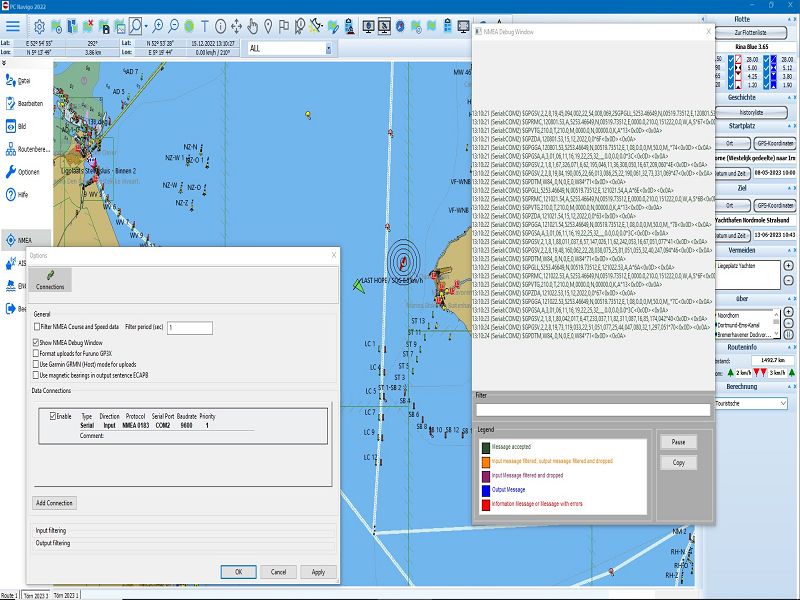The width and height of the screenshot is (800, 600).
Task: Uncheck Show NMEA Debug Window
Action: (x=37, y=342)
